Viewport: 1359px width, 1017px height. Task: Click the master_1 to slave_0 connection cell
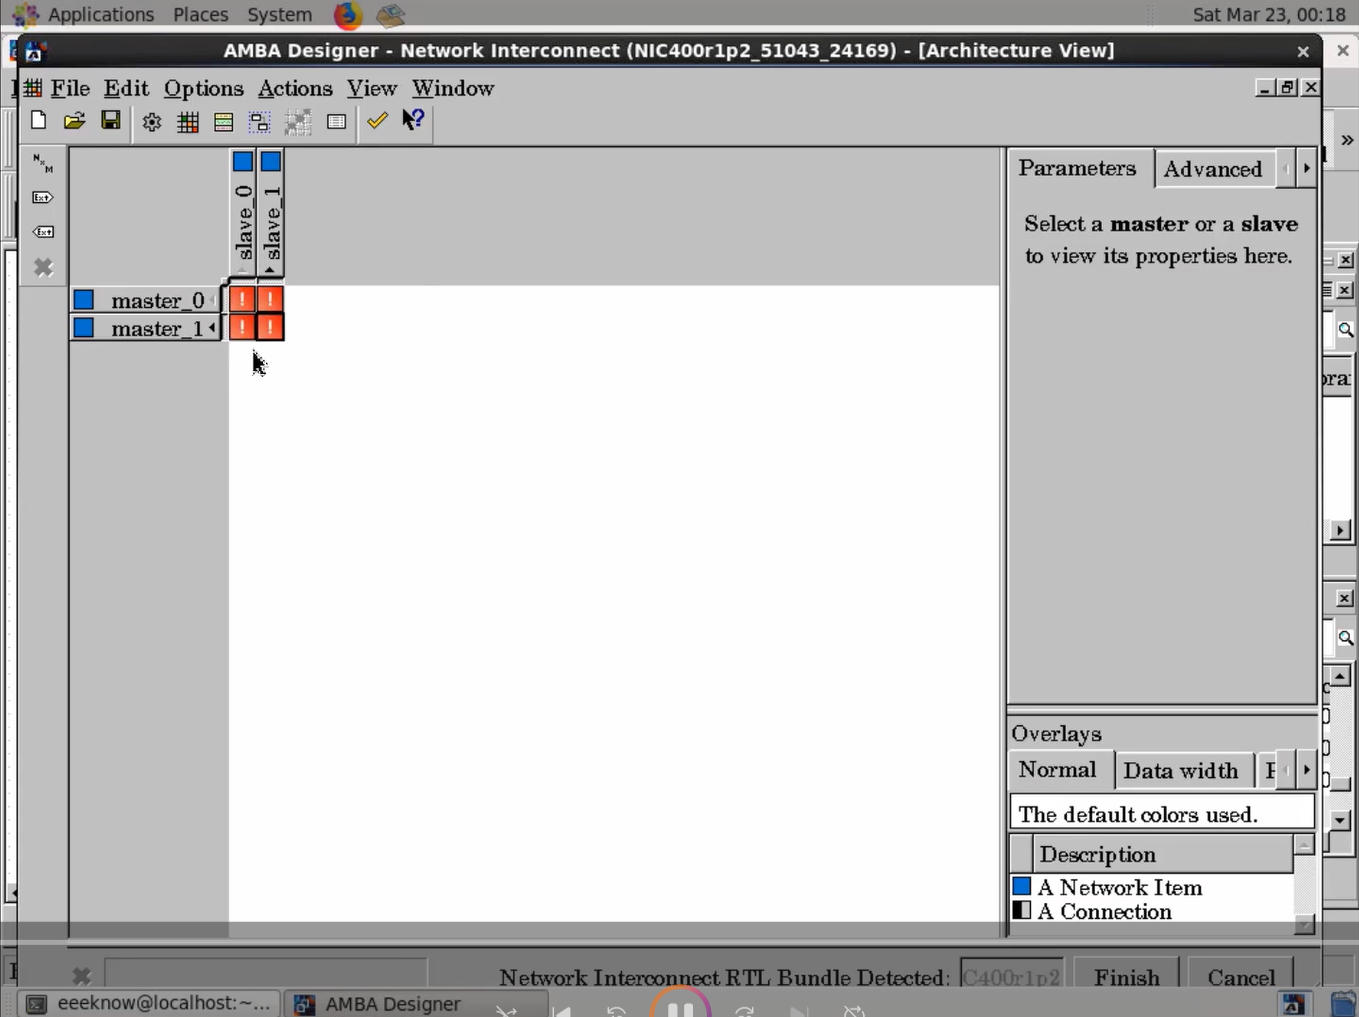pos(242,327)
